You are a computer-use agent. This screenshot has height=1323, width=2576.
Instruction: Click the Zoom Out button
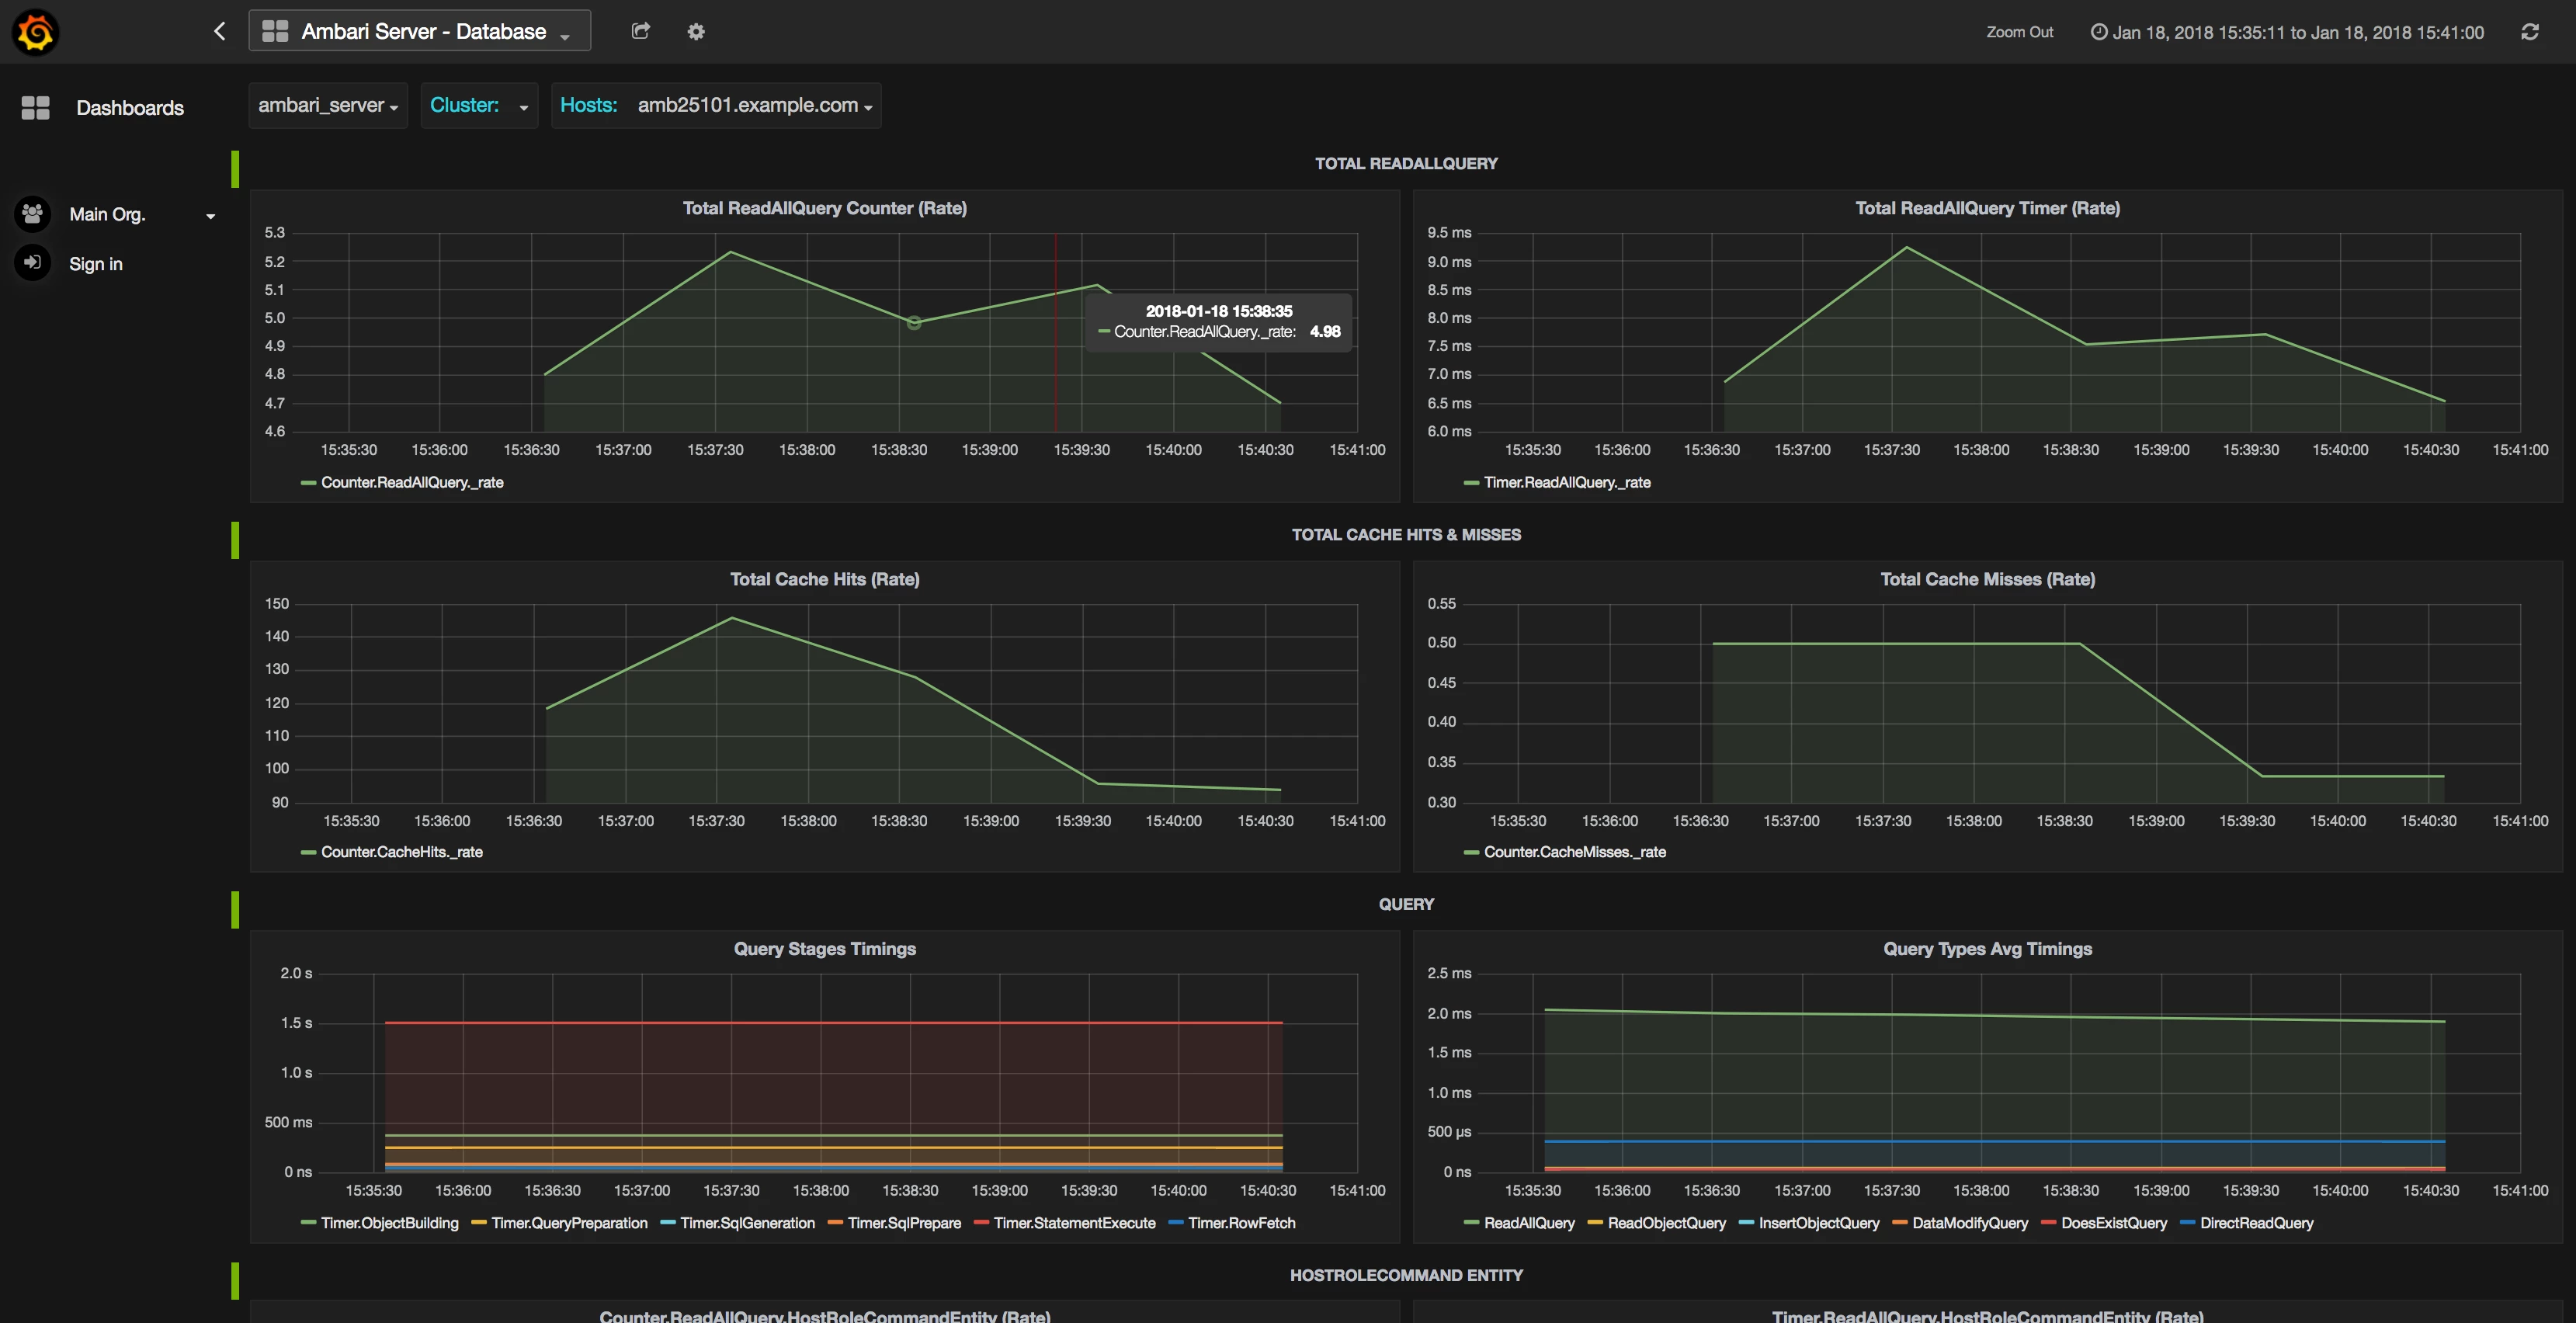2019,32
